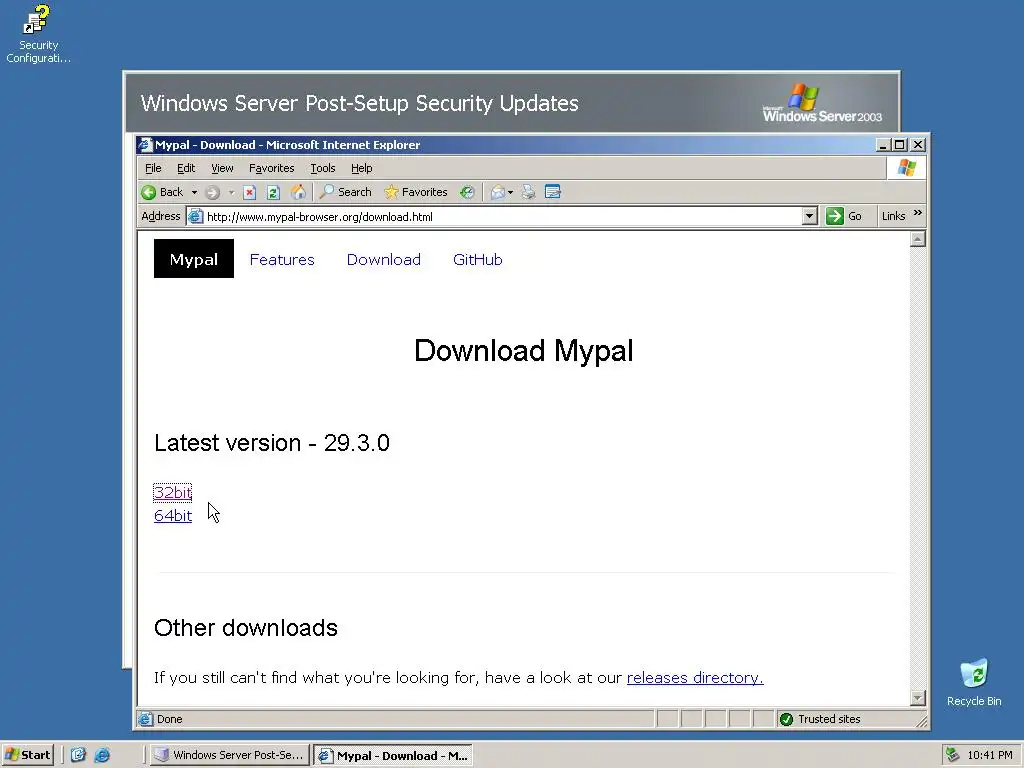Open the File menu
Viewport: 1024px width, 768px height.
[x=153, y=168]
